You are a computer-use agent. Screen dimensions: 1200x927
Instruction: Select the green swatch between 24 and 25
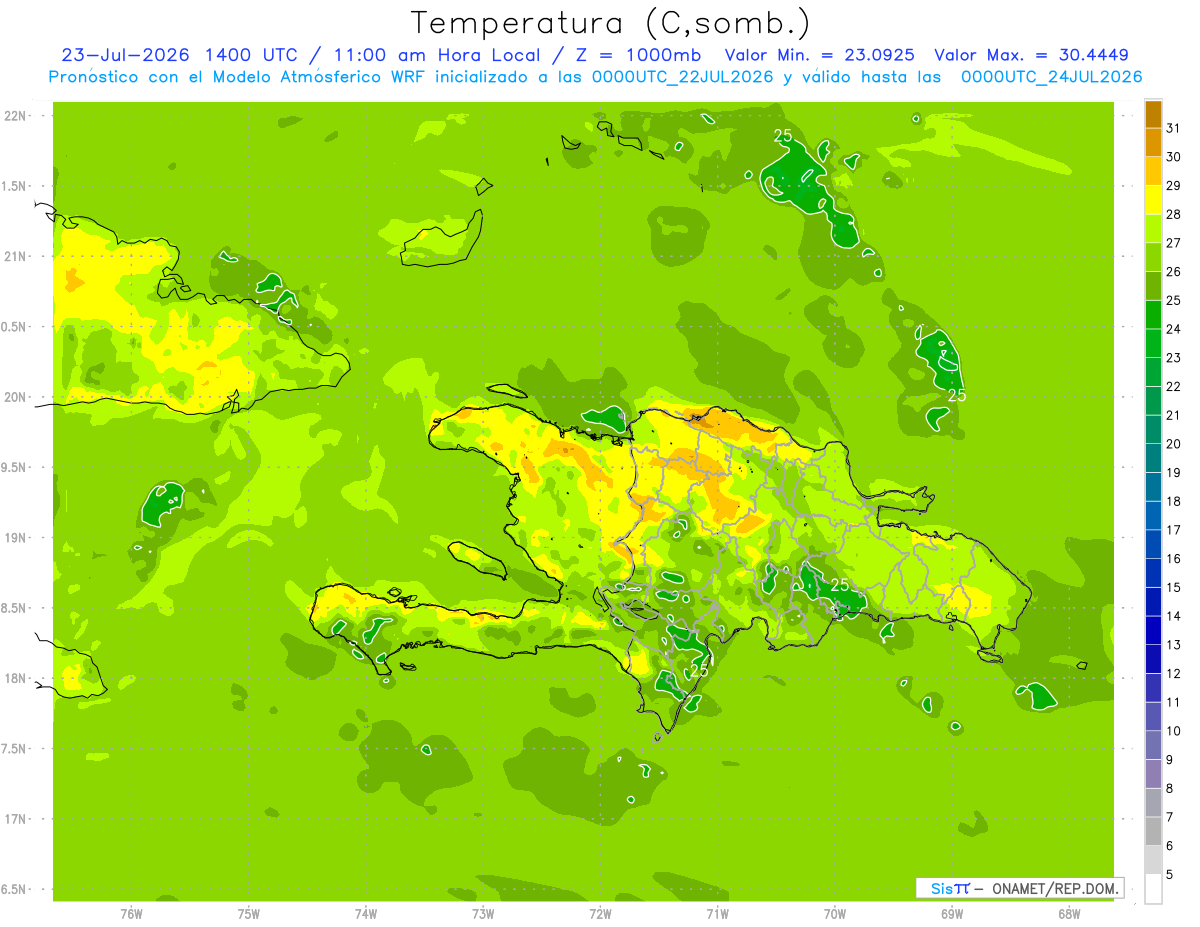click(x=1153, y=314)
